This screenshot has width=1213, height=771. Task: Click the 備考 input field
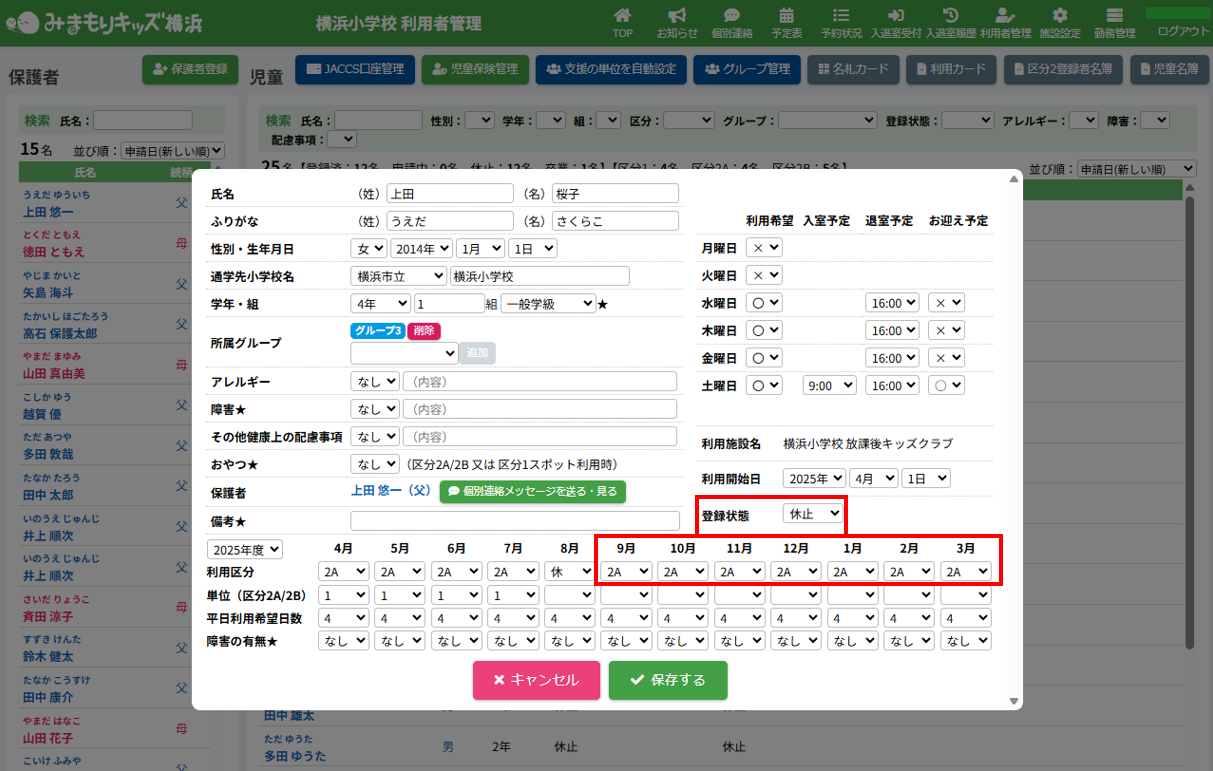[514, 521]
